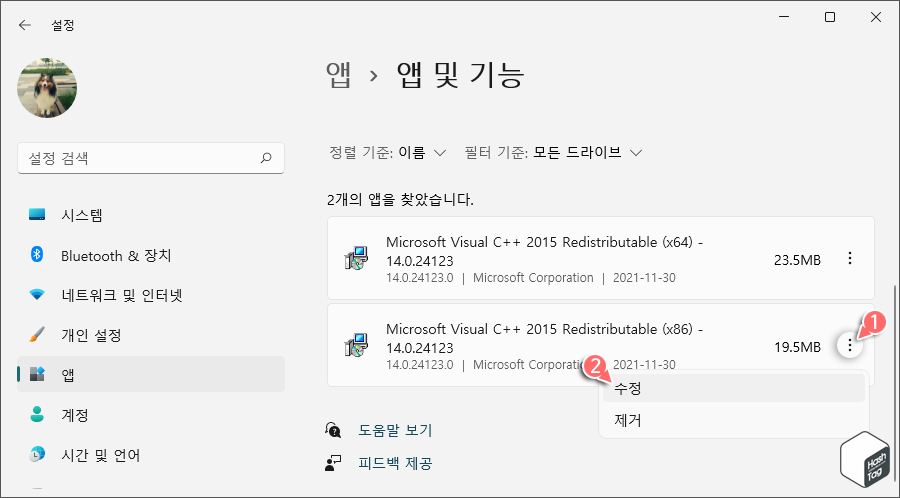Select Visual C++ 2015 Redistributable (x64) title

545,251
